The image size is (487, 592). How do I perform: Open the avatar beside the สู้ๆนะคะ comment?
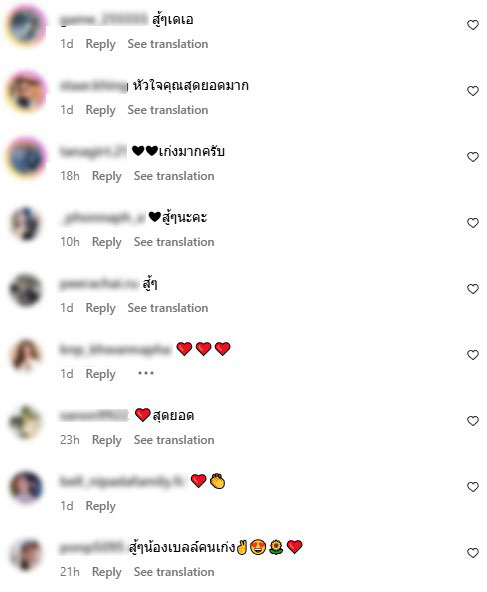pyautogui.click(x=26, y=224)
